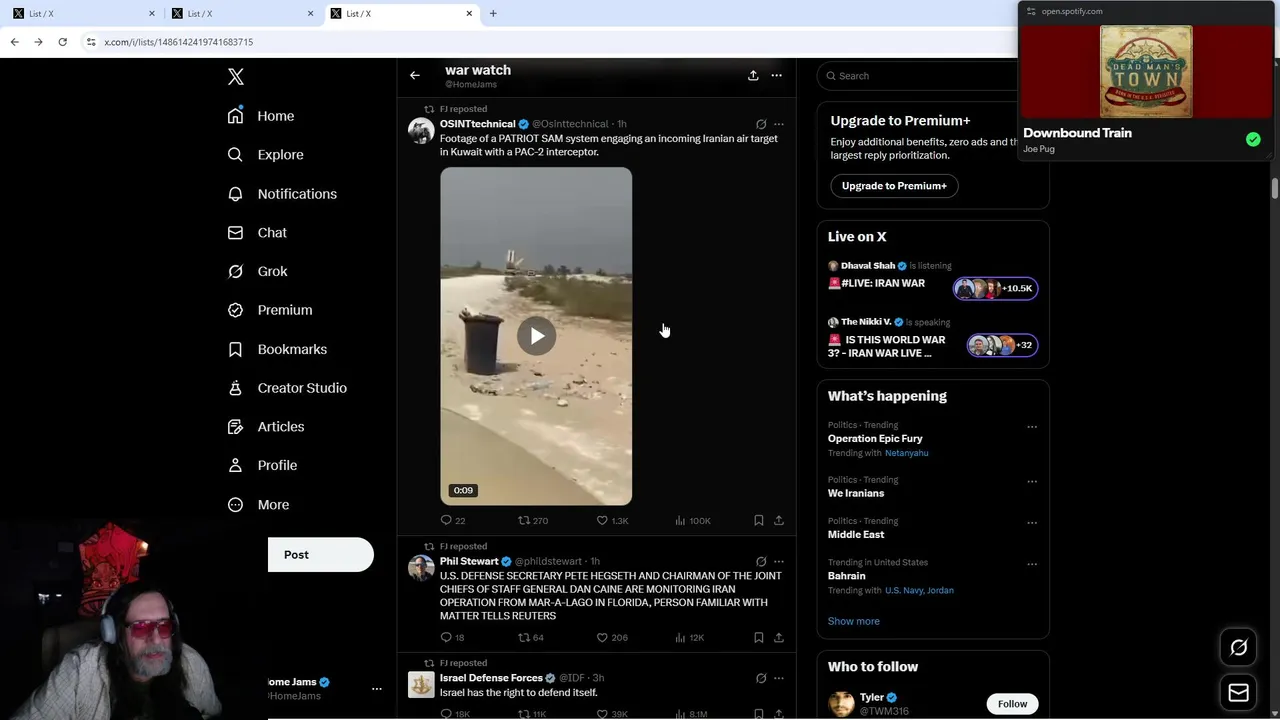The height and width of the screenshot is (720, 1280).
Task: View 100K analytics on OSINTtechnical post
Action: coord(692,520)
